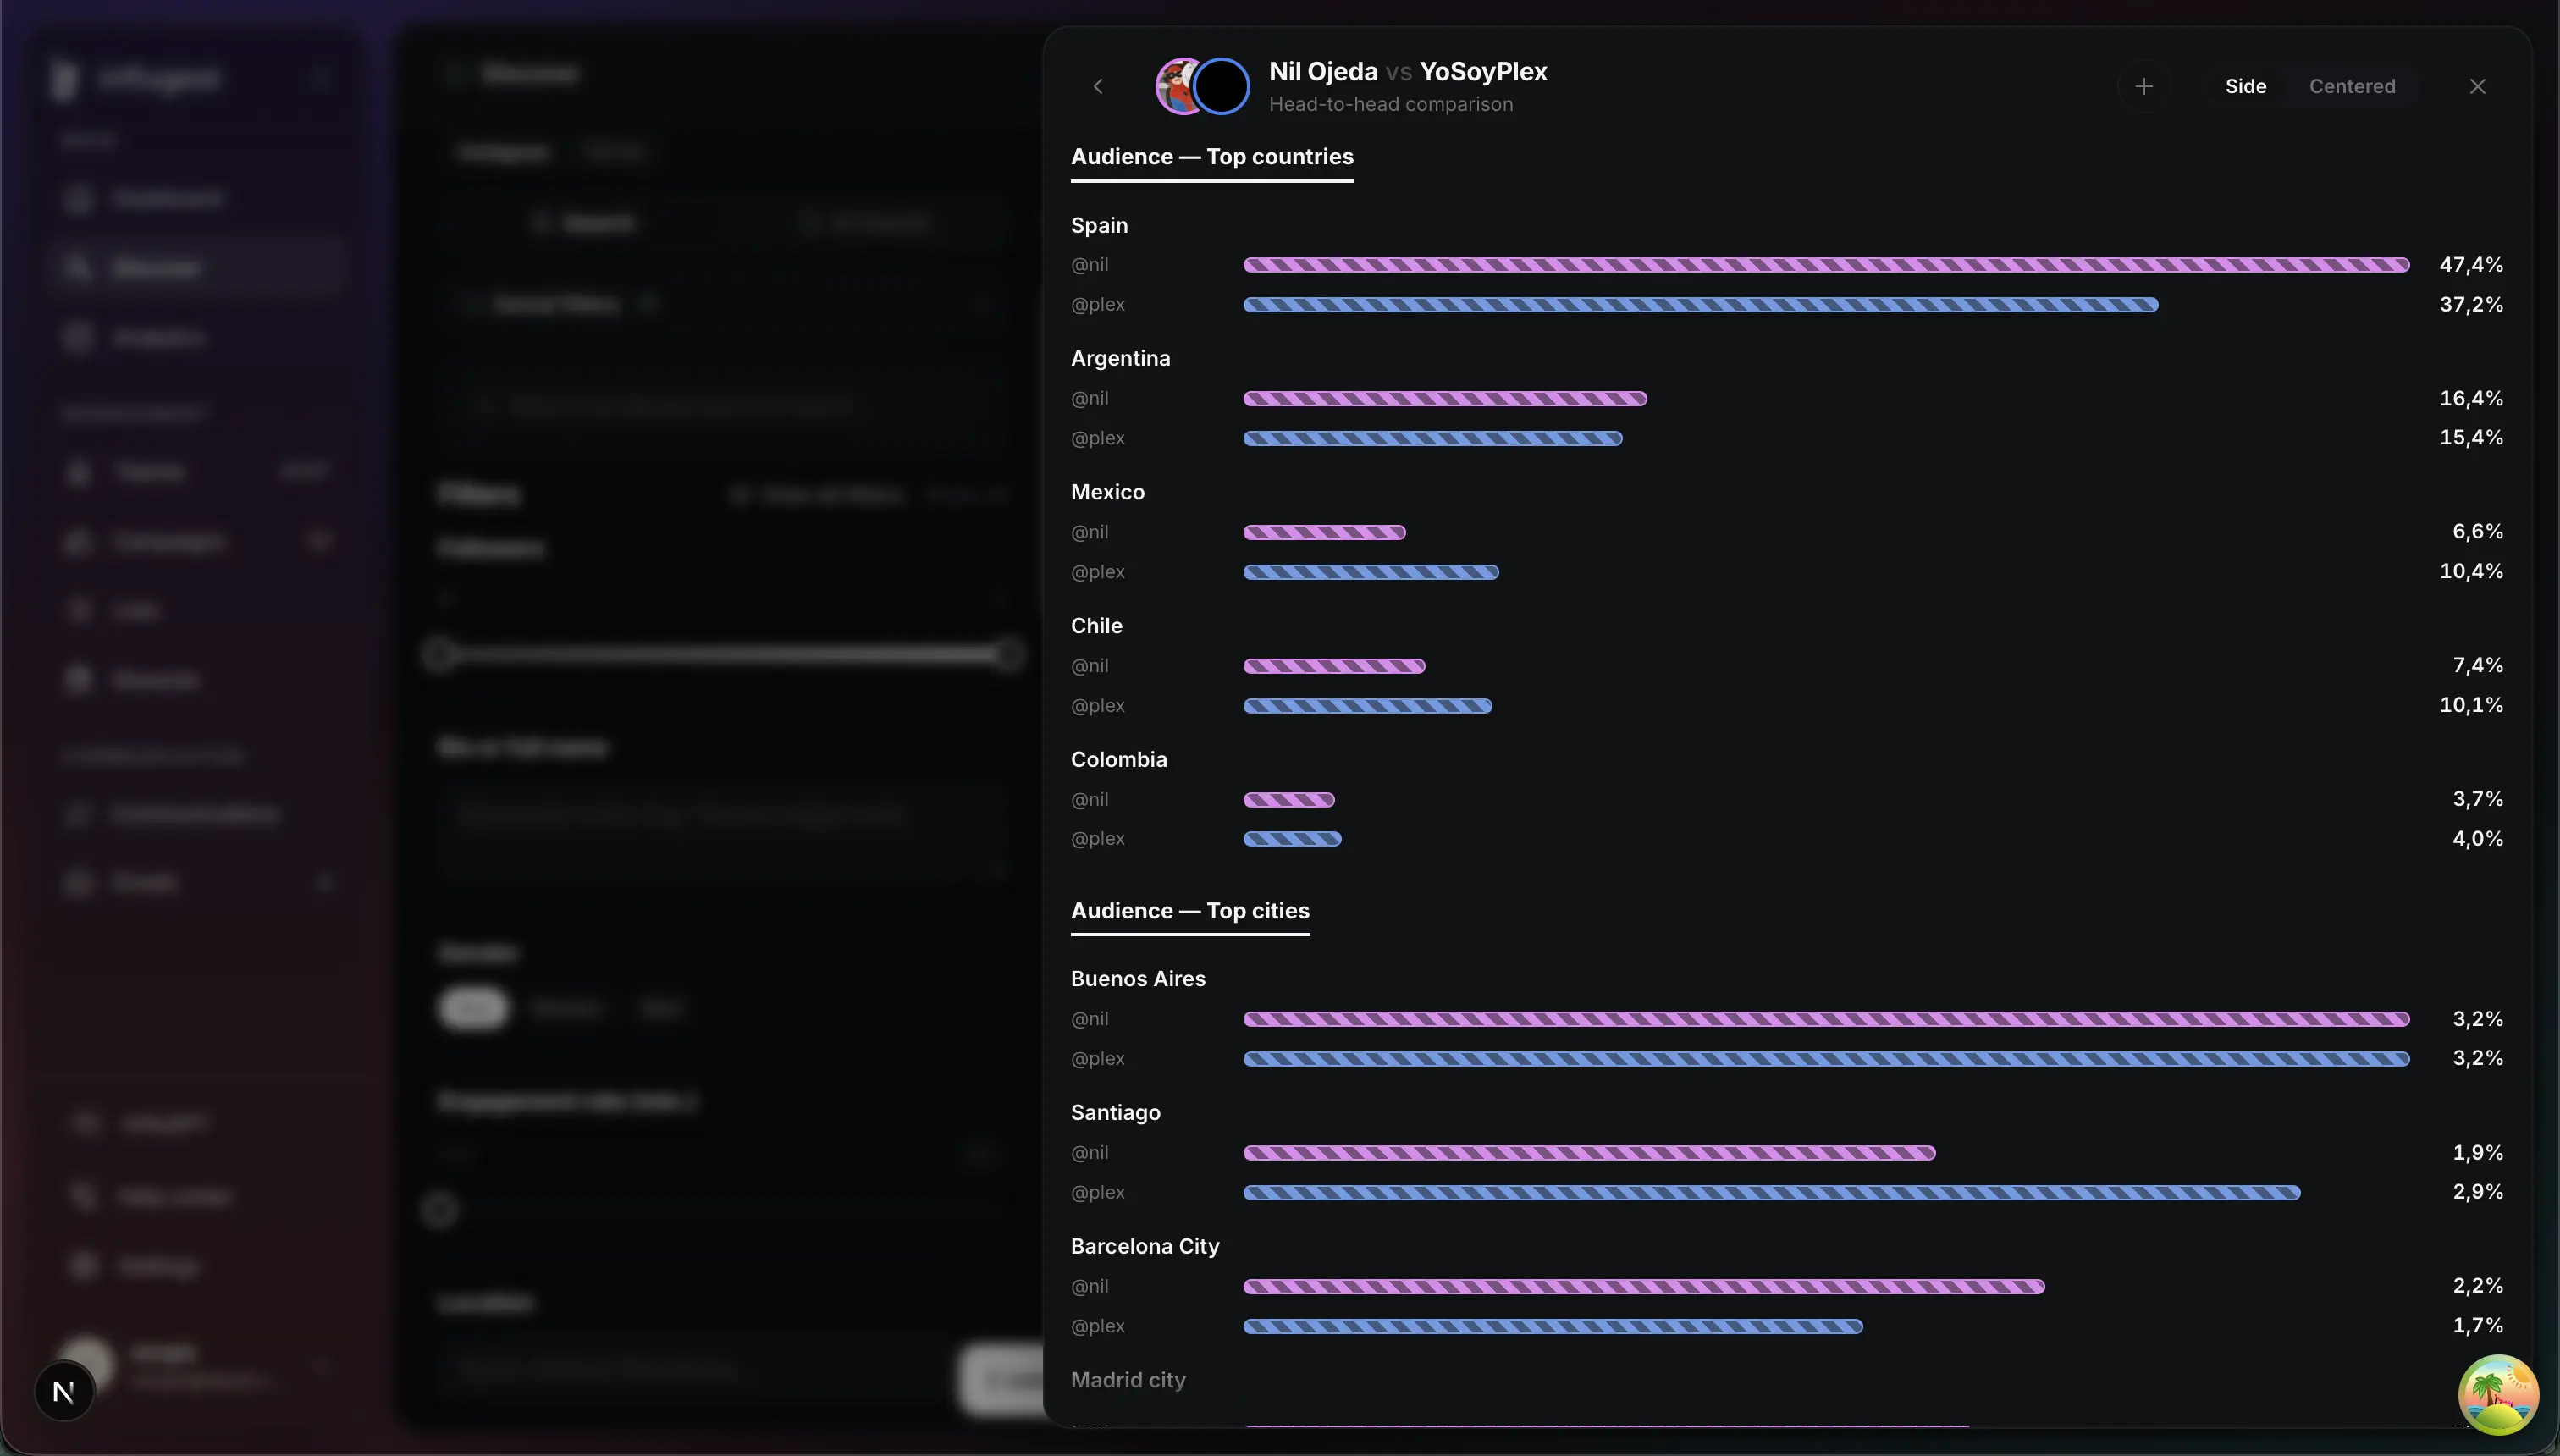Viewport: 2560px width, 1456px height.
Task: Click the 'Santiago' city label
Action: tap(1115, 1113)
